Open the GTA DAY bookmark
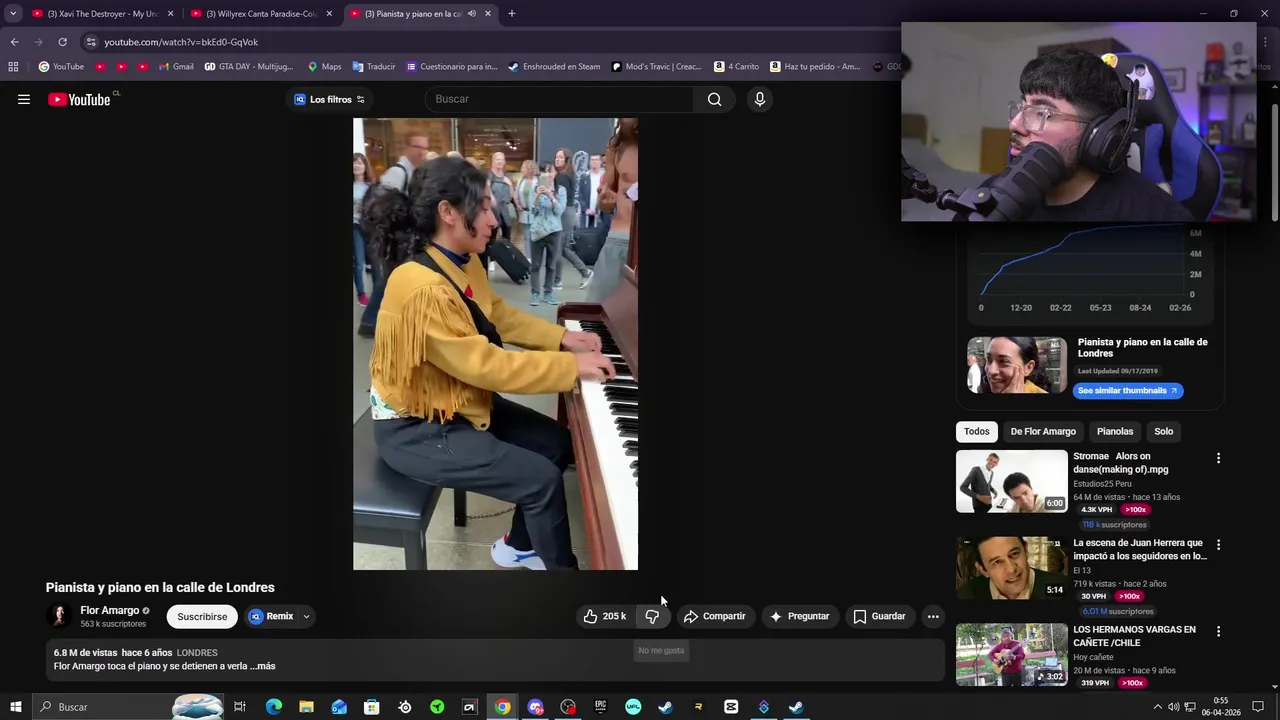 249,67
